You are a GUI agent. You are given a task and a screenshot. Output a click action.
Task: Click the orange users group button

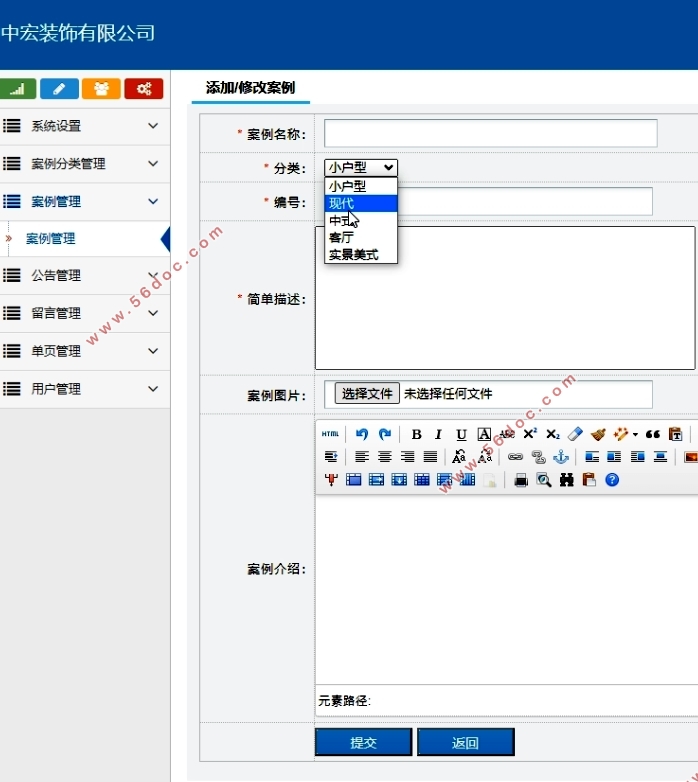pos(101,89)
